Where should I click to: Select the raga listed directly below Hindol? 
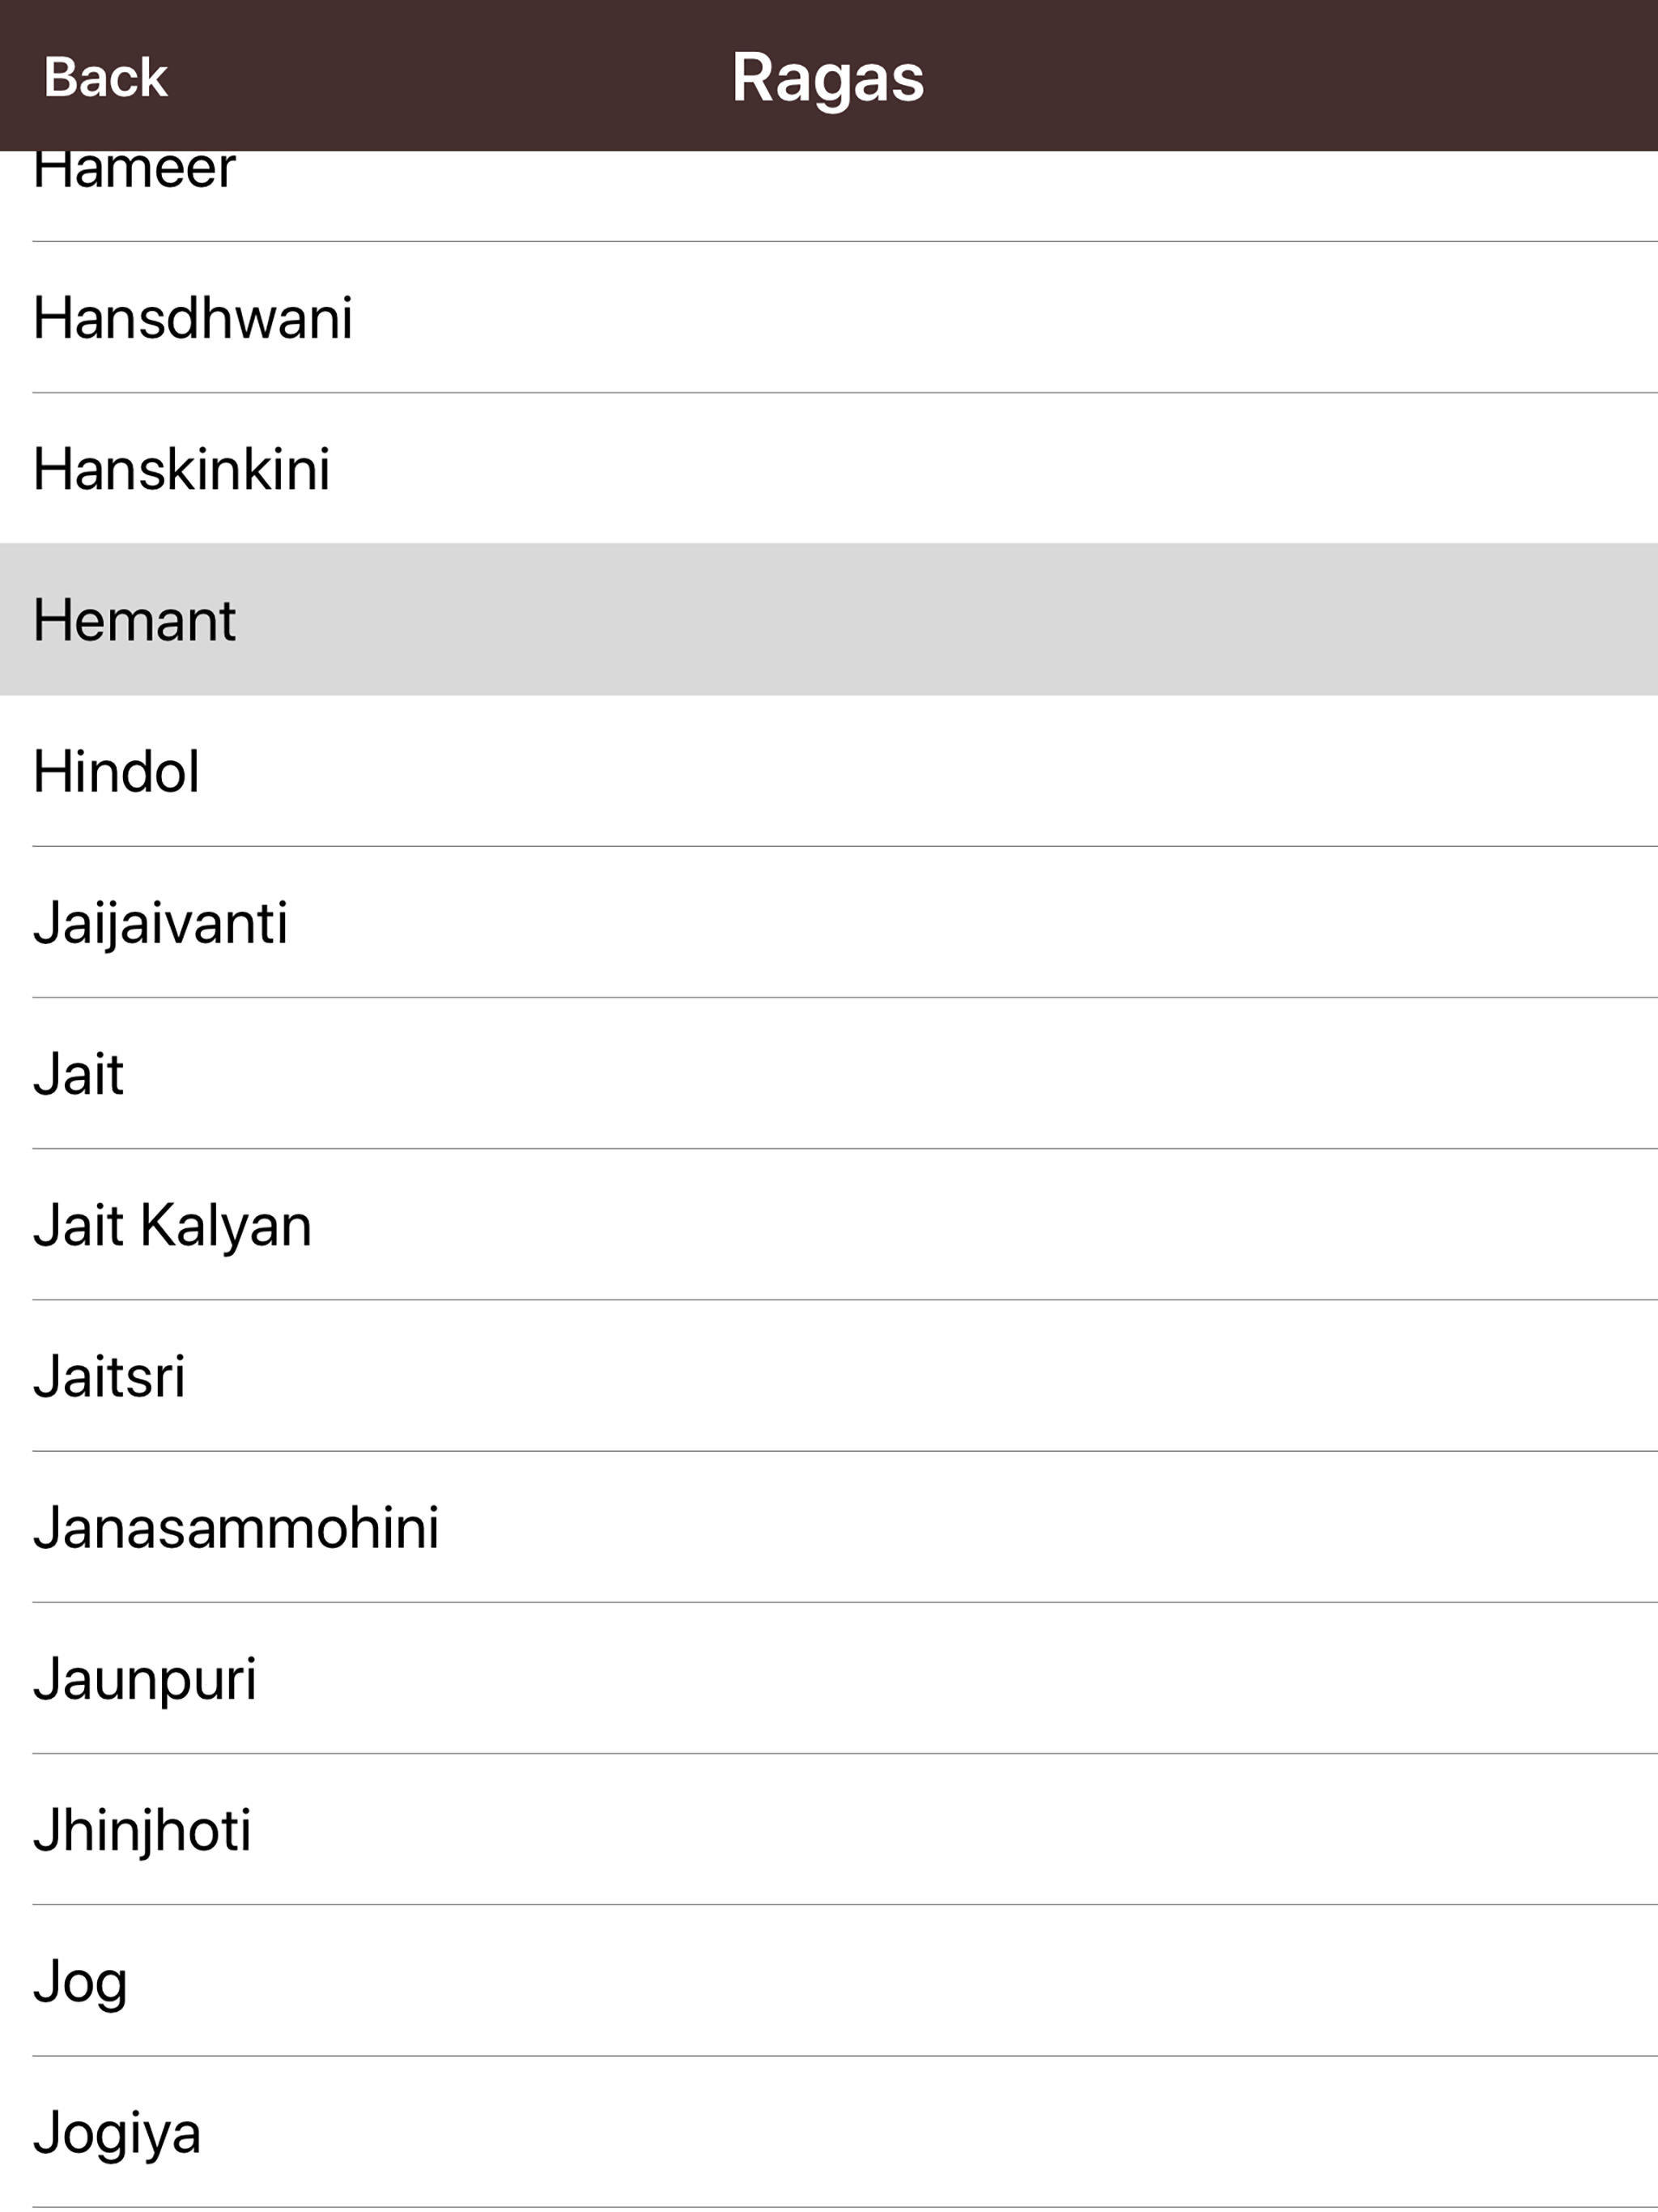[160, 923]
